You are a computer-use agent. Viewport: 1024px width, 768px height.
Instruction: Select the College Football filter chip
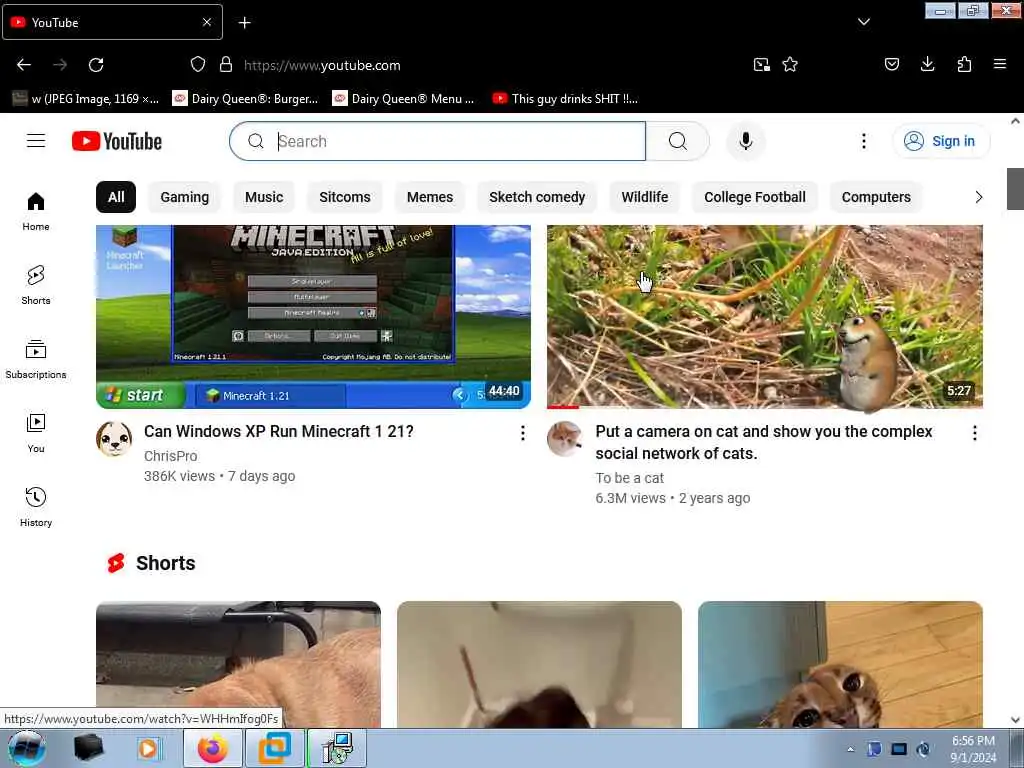755,197
